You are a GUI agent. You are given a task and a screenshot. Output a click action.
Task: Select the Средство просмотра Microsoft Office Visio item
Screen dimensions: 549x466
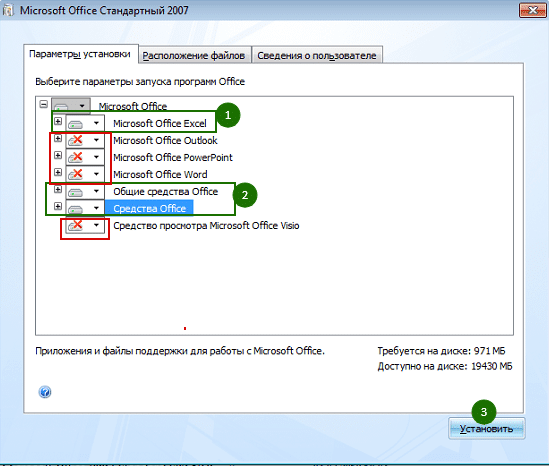coord(206,225)
